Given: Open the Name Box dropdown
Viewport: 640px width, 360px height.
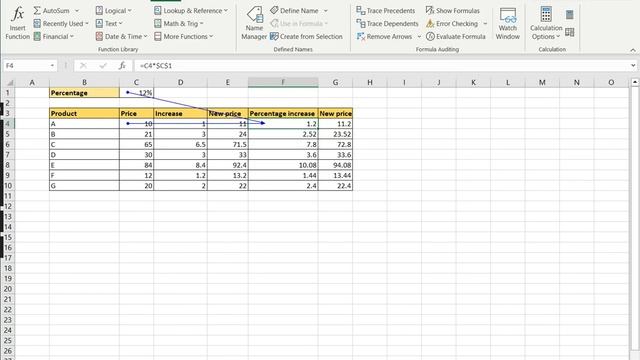Looking at the screenshot, I should click(52, 66).
